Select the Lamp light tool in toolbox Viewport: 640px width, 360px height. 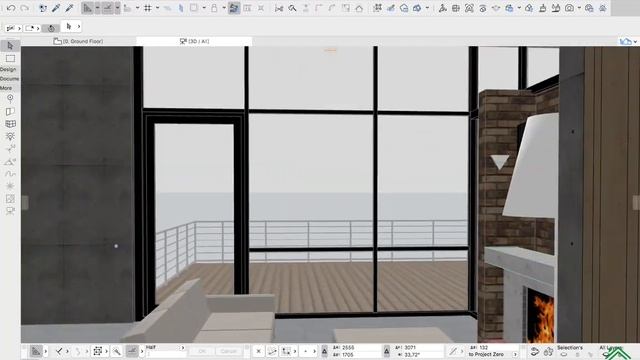[x=10, y=136]
